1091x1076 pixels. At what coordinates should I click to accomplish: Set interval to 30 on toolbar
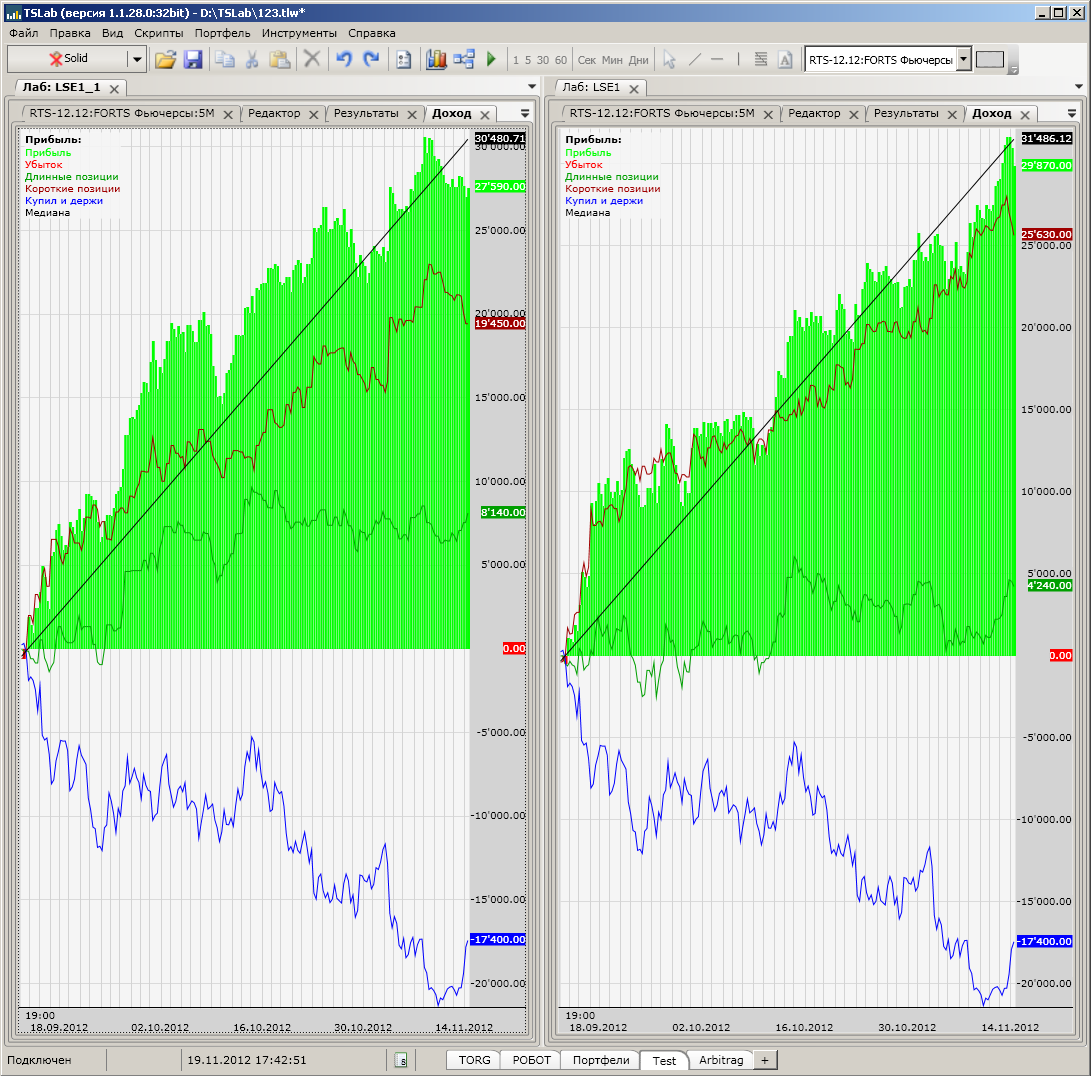(543, 61)
